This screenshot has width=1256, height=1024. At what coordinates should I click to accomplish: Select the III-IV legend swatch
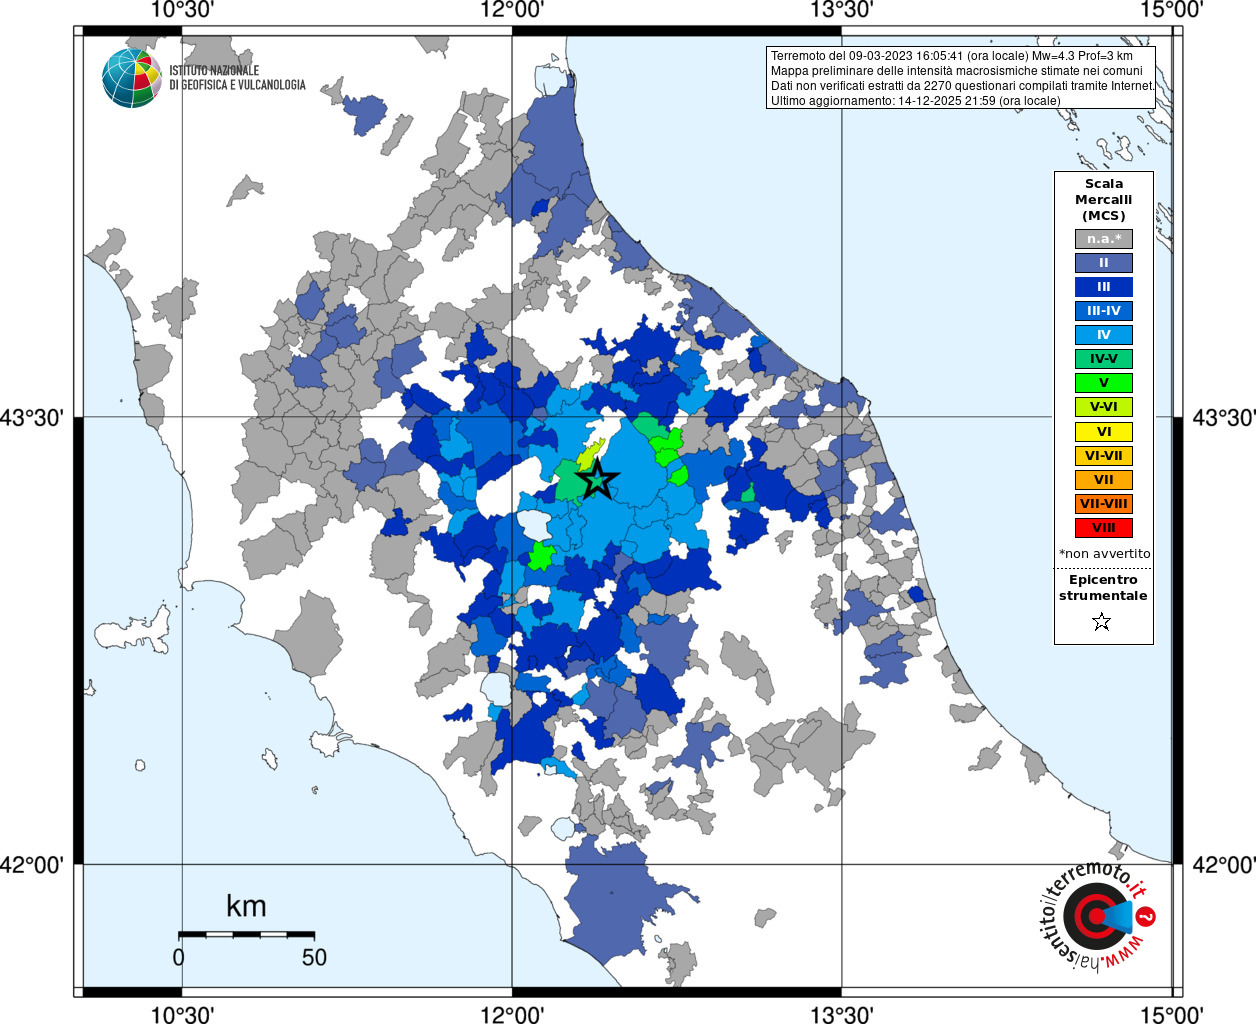coord(1104,311)
